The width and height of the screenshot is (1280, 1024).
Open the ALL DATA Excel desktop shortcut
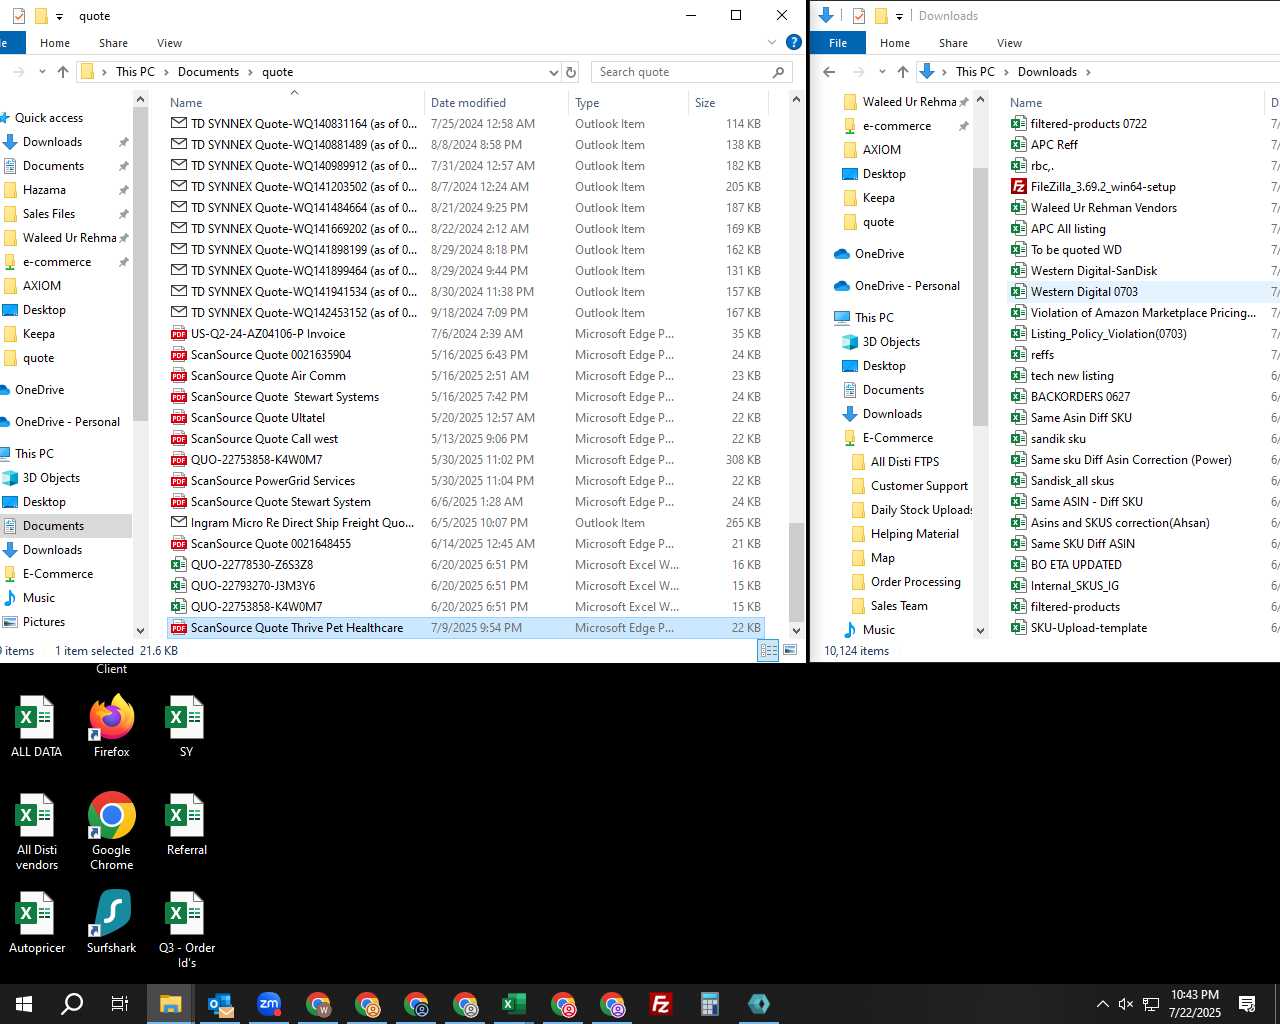click(x=36, y=726)
